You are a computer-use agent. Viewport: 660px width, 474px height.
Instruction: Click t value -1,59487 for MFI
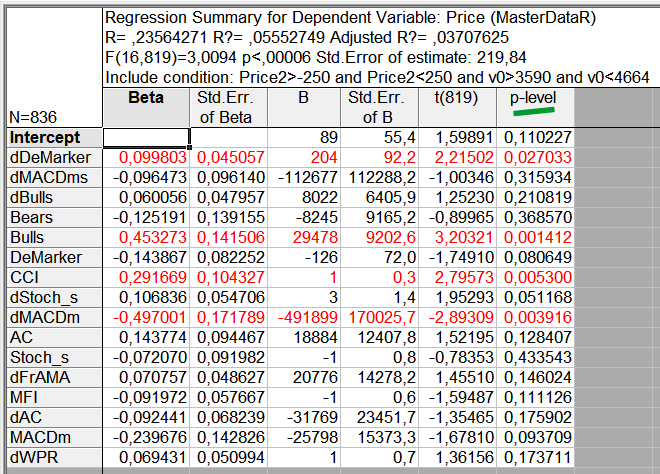(458, 397)
